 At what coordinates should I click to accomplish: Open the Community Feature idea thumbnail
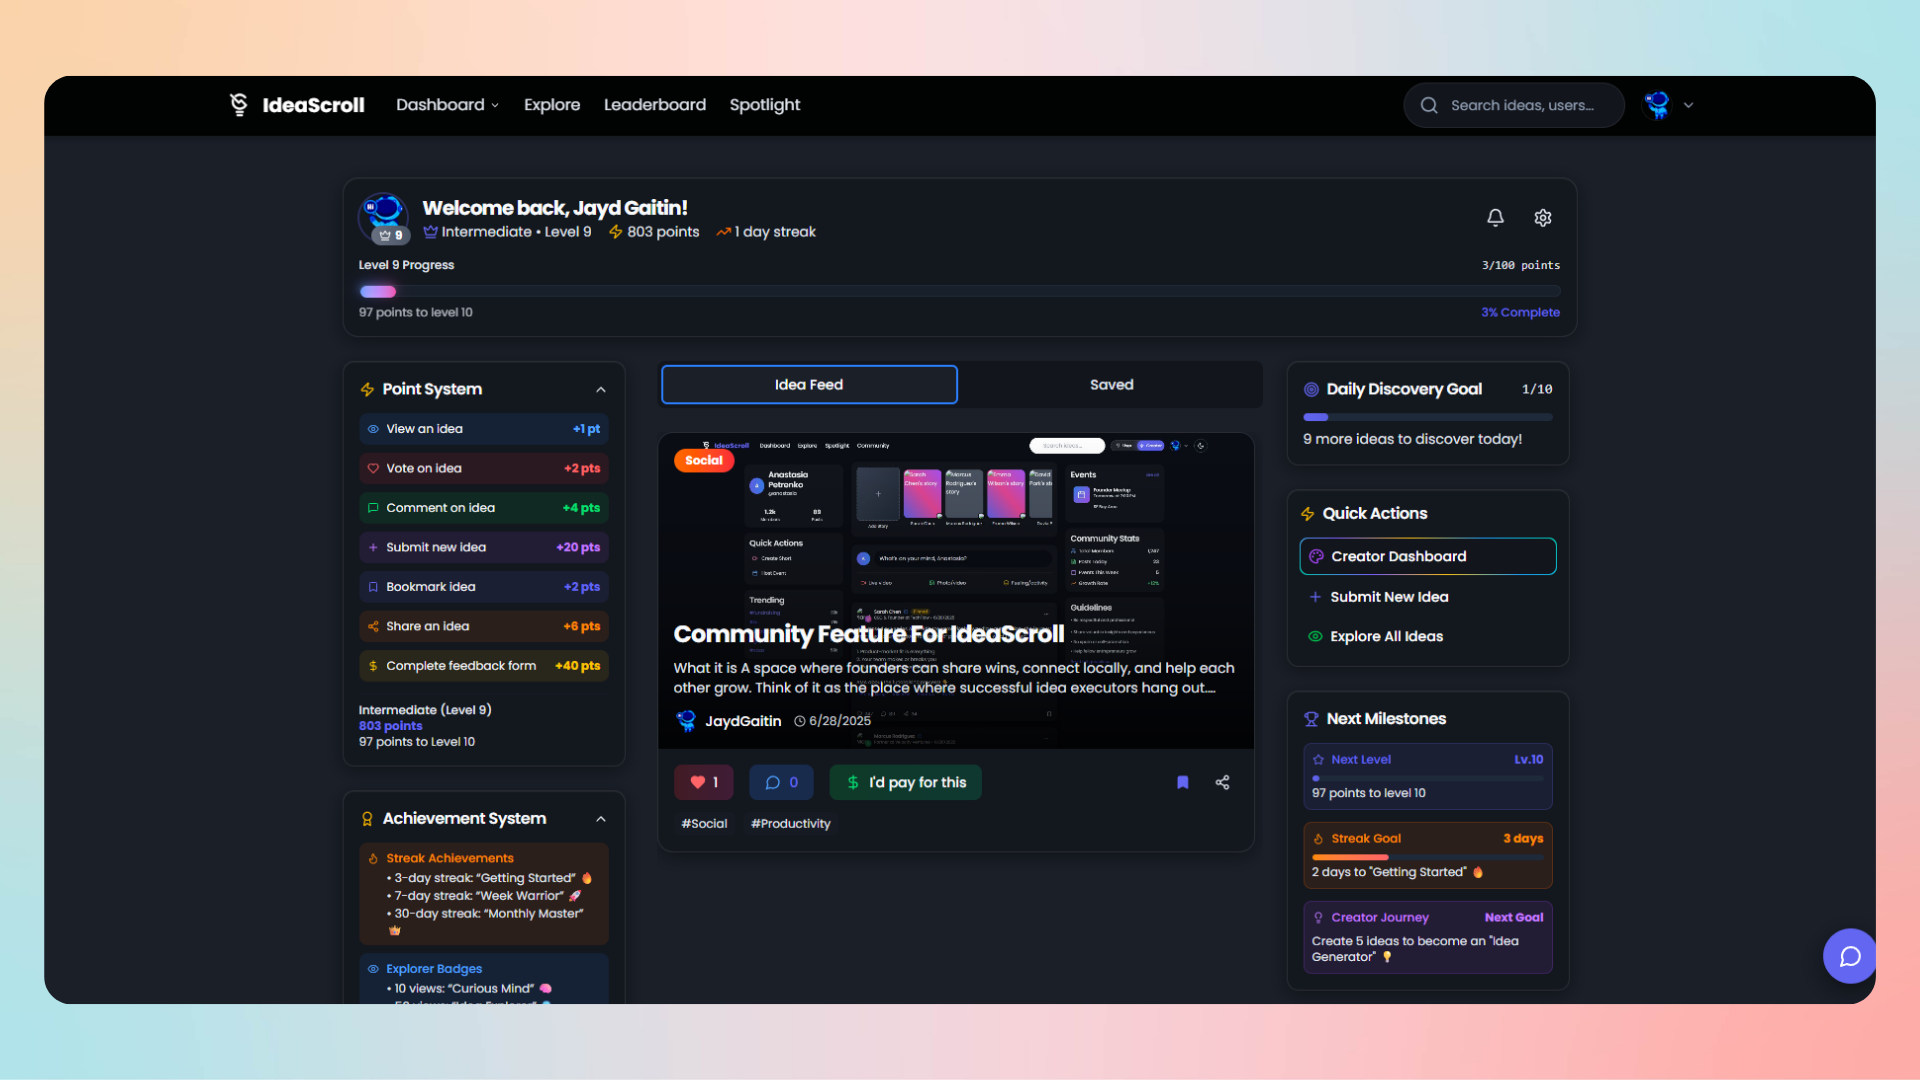[956, 591]
